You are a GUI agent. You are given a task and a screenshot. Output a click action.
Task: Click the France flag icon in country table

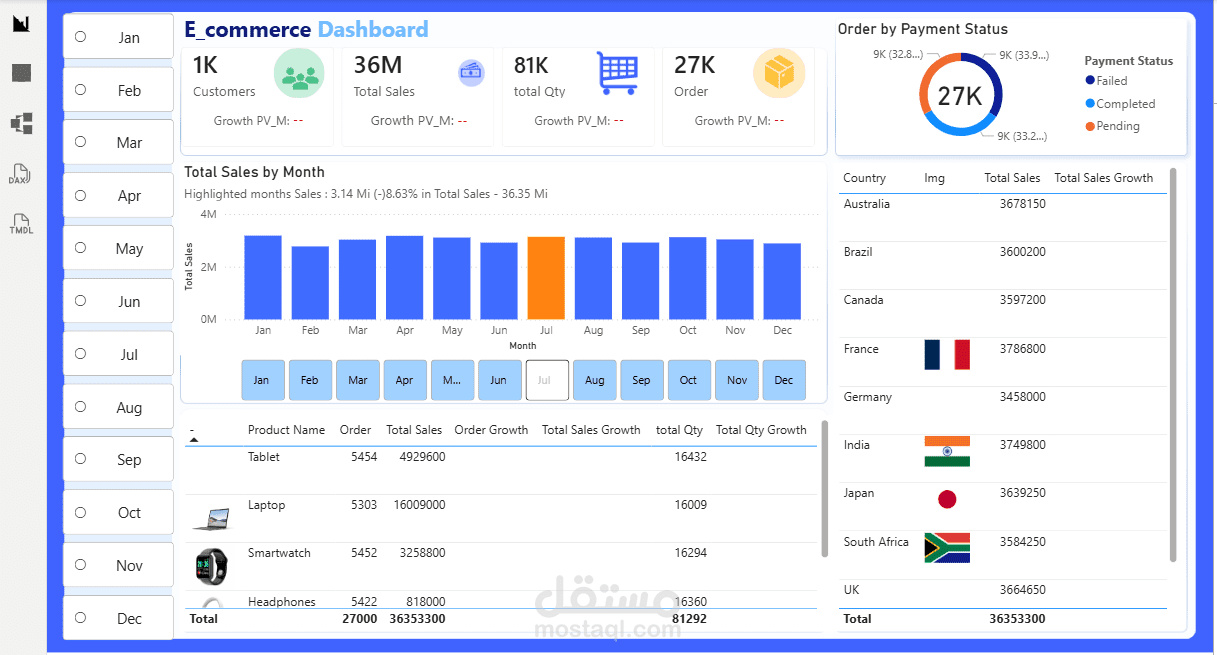[946, 355]
